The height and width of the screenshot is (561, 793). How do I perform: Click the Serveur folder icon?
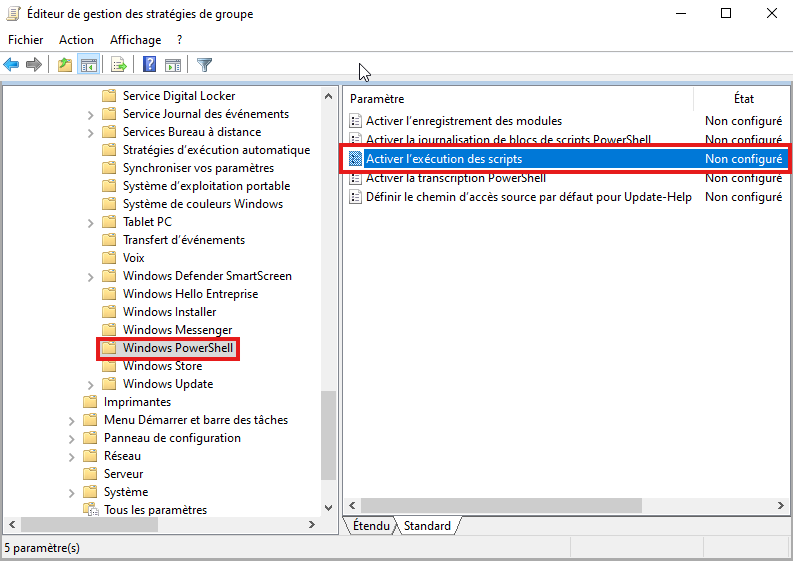point(90,474)
